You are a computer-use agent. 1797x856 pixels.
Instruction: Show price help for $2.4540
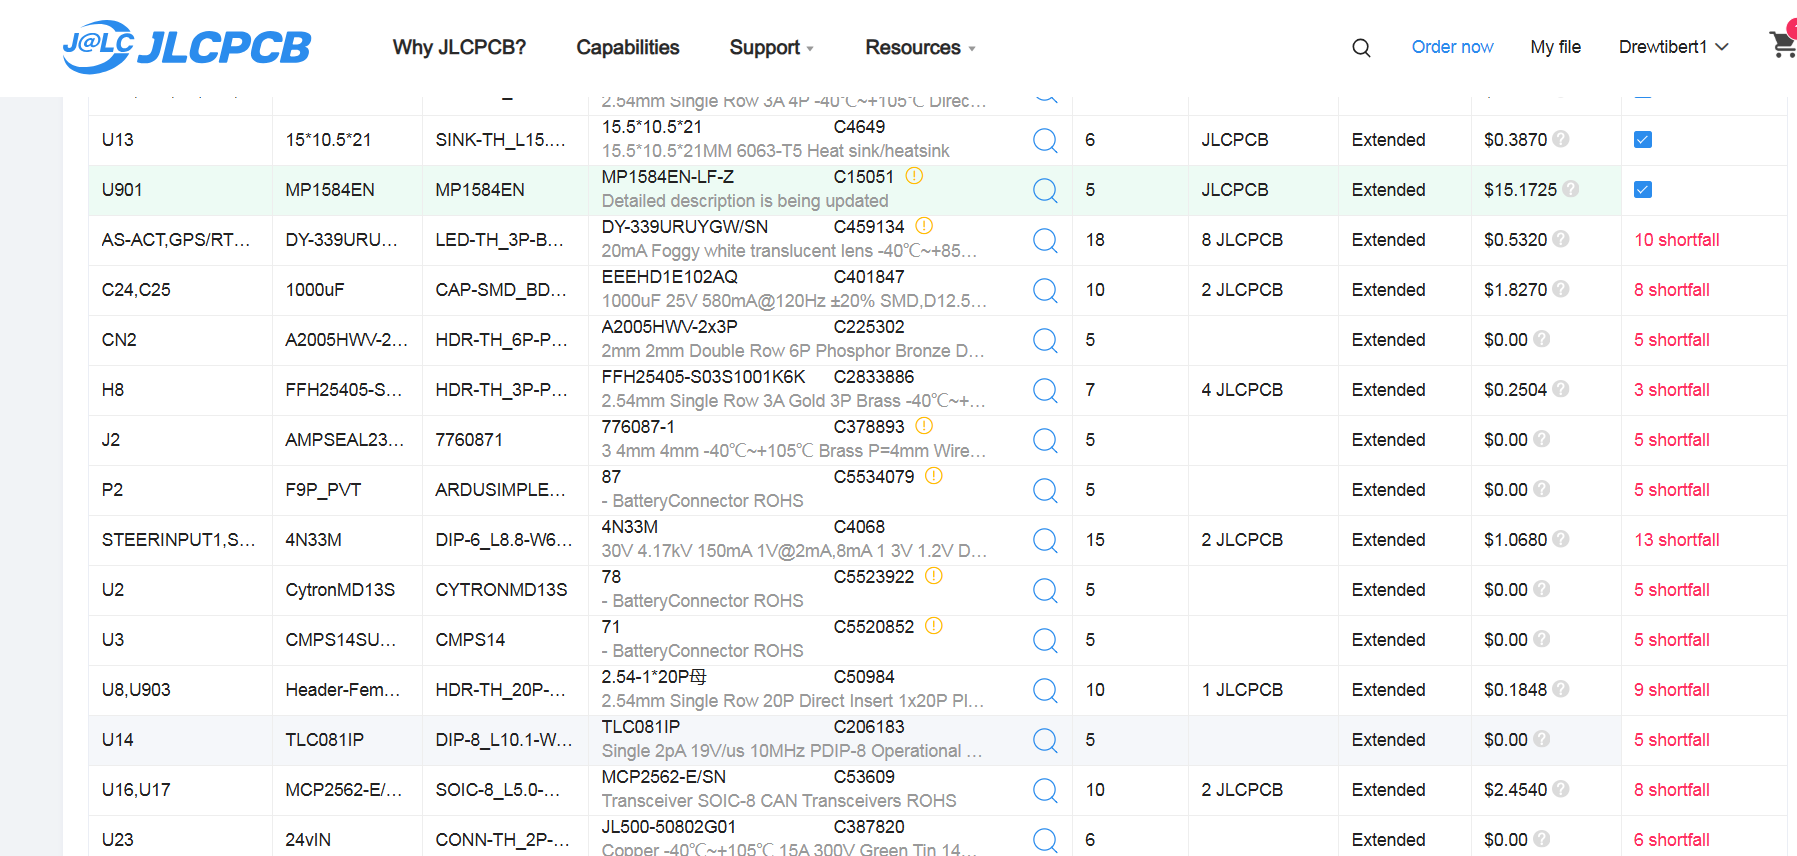[1561, 789]
